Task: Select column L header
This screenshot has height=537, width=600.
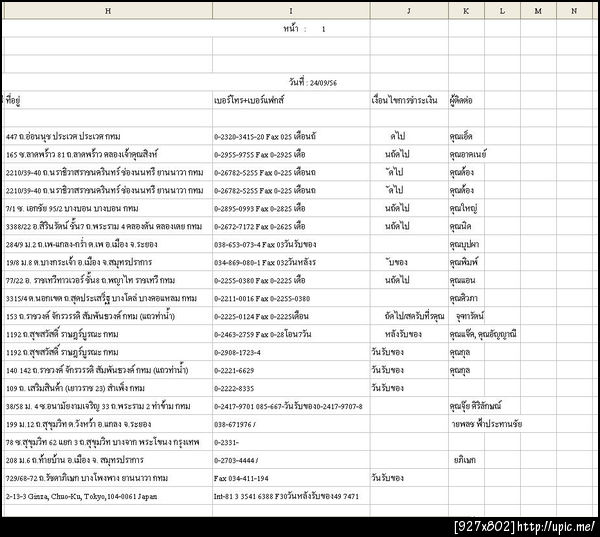Action: 502,11
